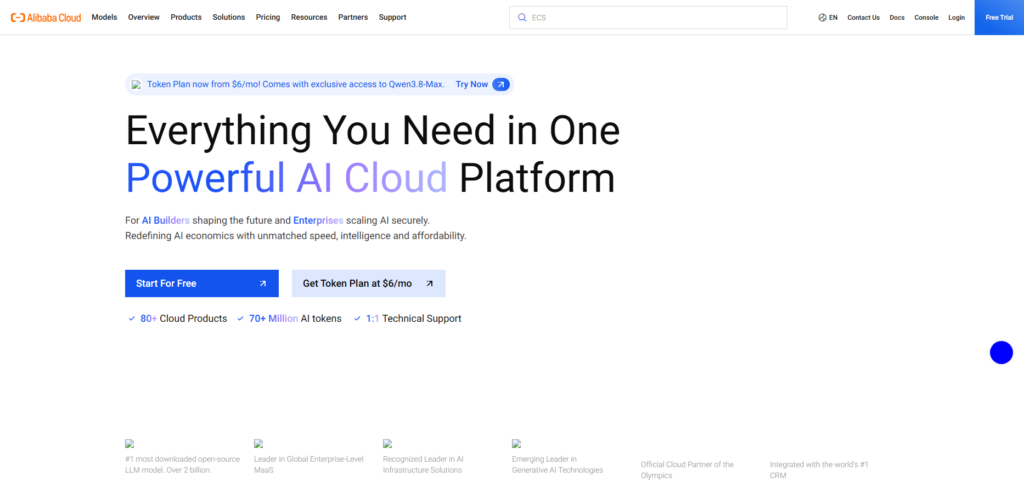Click the '70+ Million AI tokens' text
The height and width of the screenshot is (500, 1024).
click(x=295, y=319)
